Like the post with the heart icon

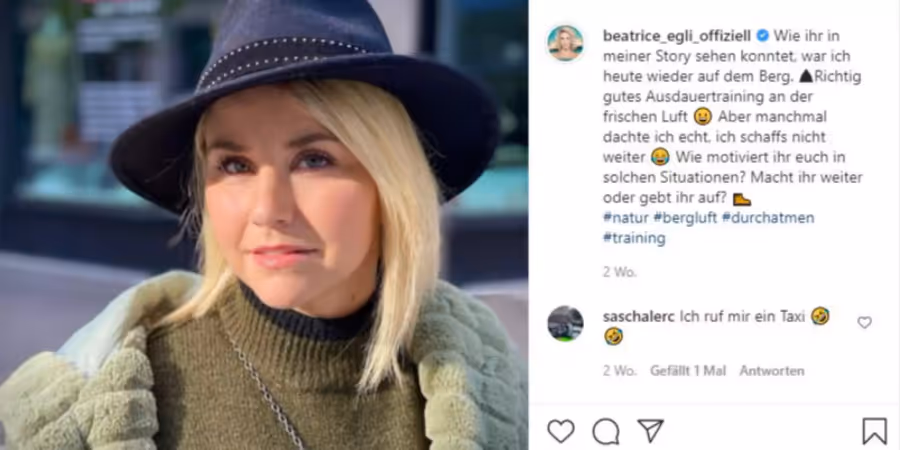coord(561,430)
